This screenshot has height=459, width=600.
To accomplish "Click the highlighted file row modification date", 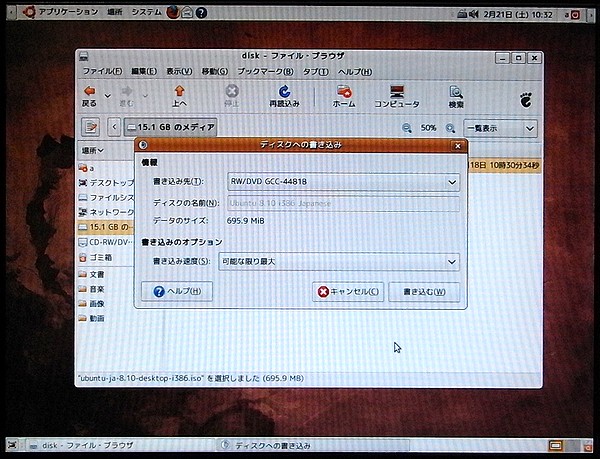I will (x=504, y=166).
